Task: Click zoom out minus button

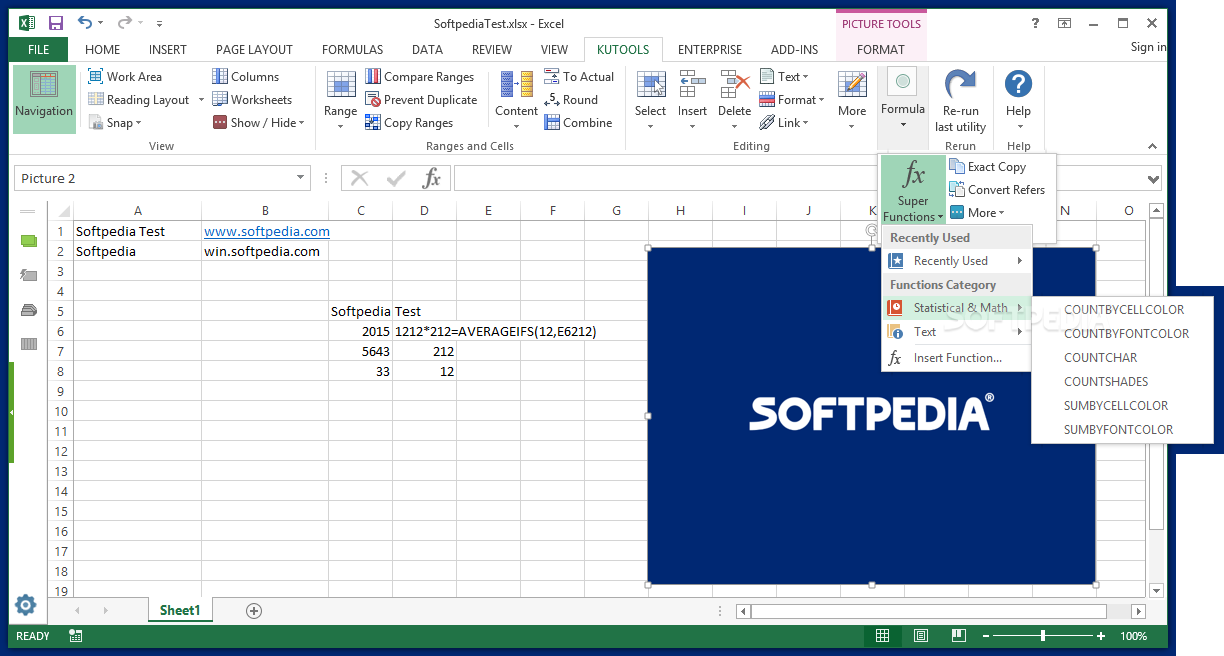Action: pos(984,636)
